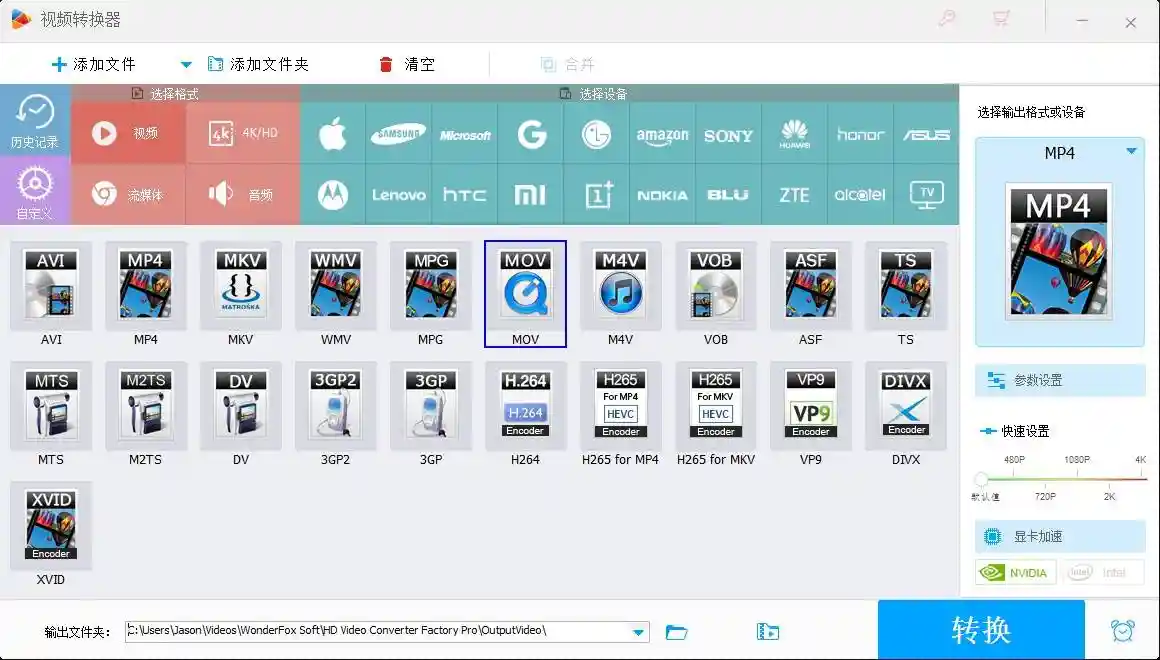Select the H265 for MKV format
This screenshot has height=660, width=1160.
pos(715,405)
